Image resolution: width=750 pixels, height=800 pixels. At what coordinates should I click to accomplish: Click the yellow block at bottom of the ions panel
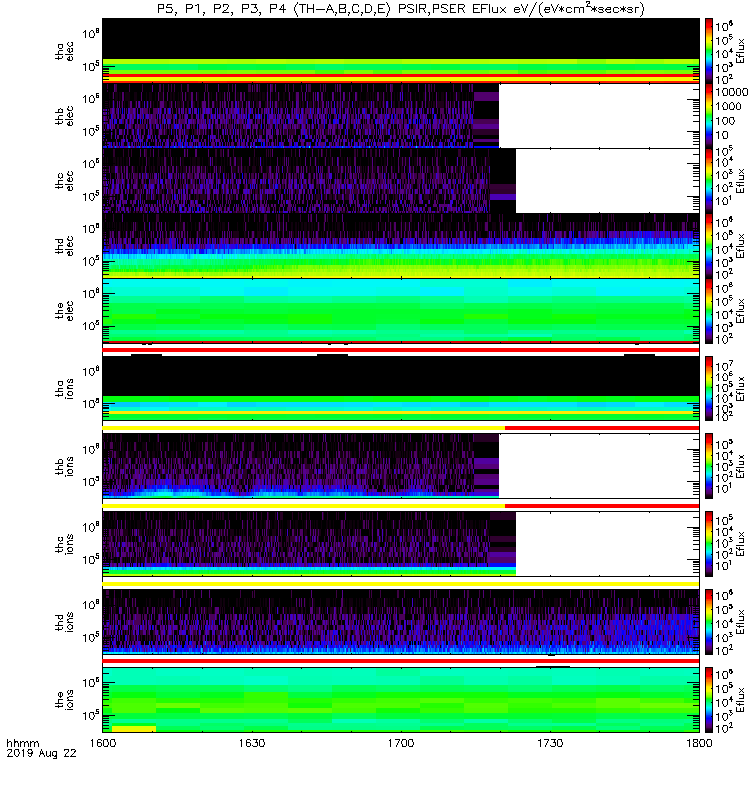134,729
